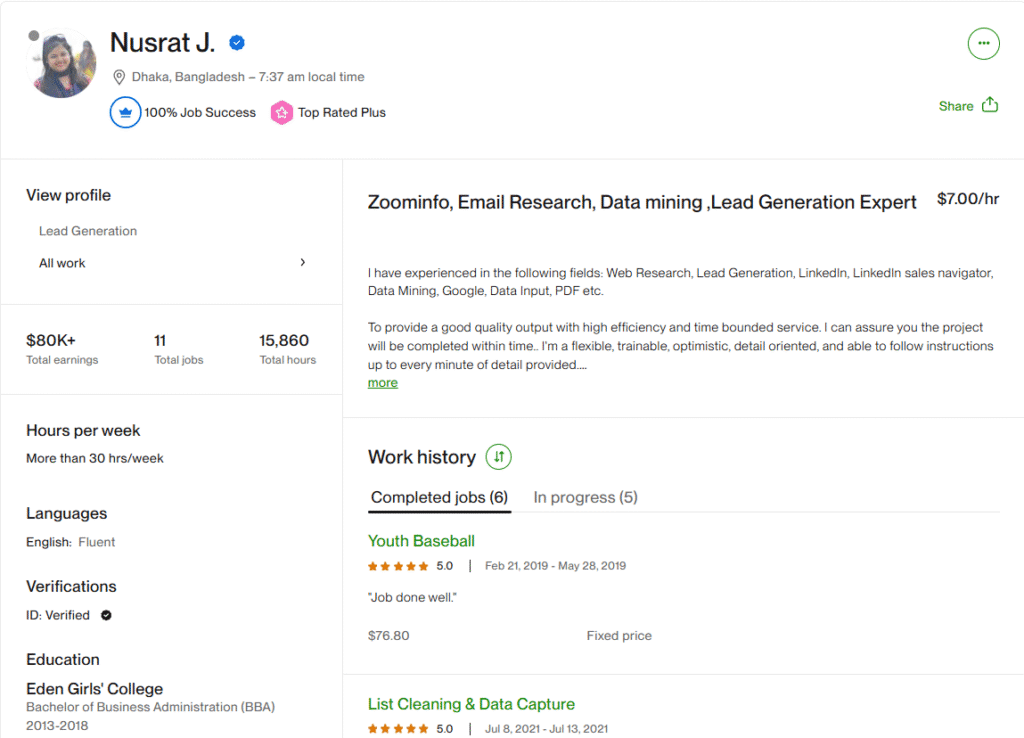Viewport: 1024px width, 738px height.
Task: Click the ID Verified checkmark icon
Action: [x=106, y=615]
